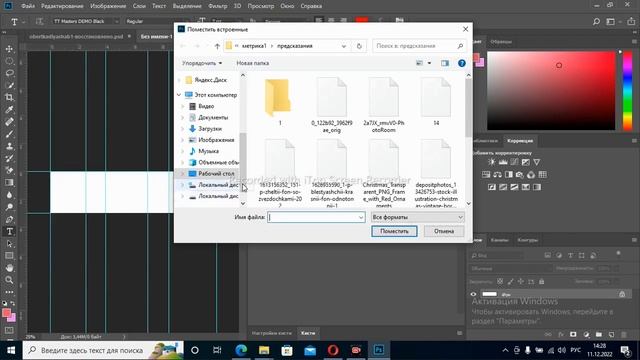Add layer style fx in Layers panel
Viewport: 640px width, 360px height.
pos(561,334)
